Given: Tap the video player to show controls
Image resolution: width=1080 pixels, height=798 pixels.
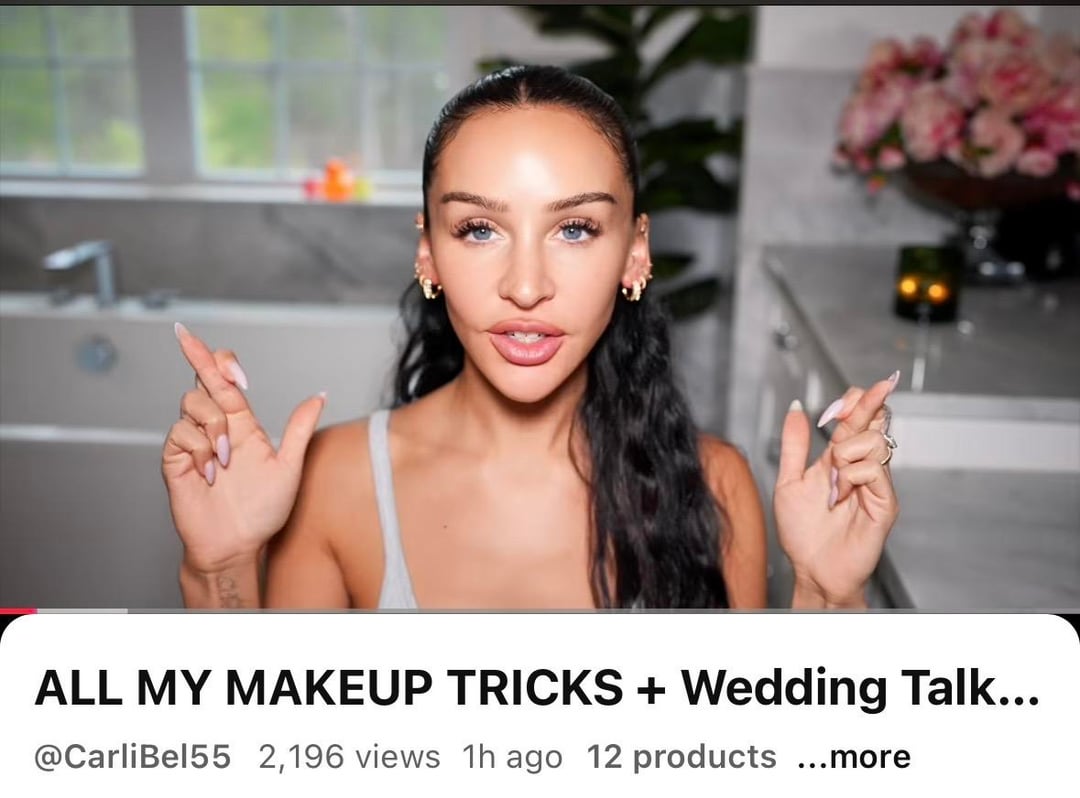Looking at the screenshot, I should [540, 307].
